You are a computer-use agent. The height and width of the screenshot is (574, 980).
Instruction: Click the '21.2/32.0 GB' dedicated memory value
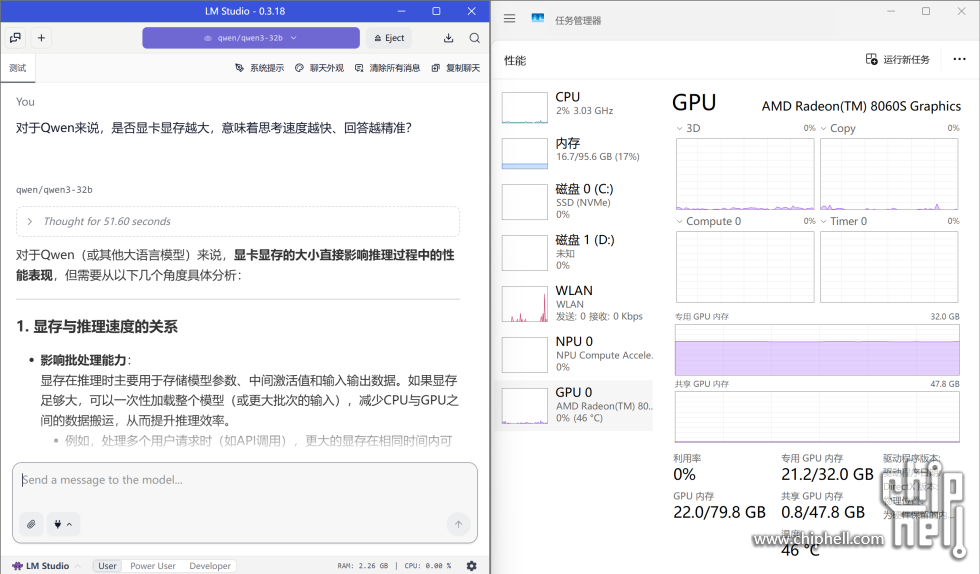pos(827,475)
